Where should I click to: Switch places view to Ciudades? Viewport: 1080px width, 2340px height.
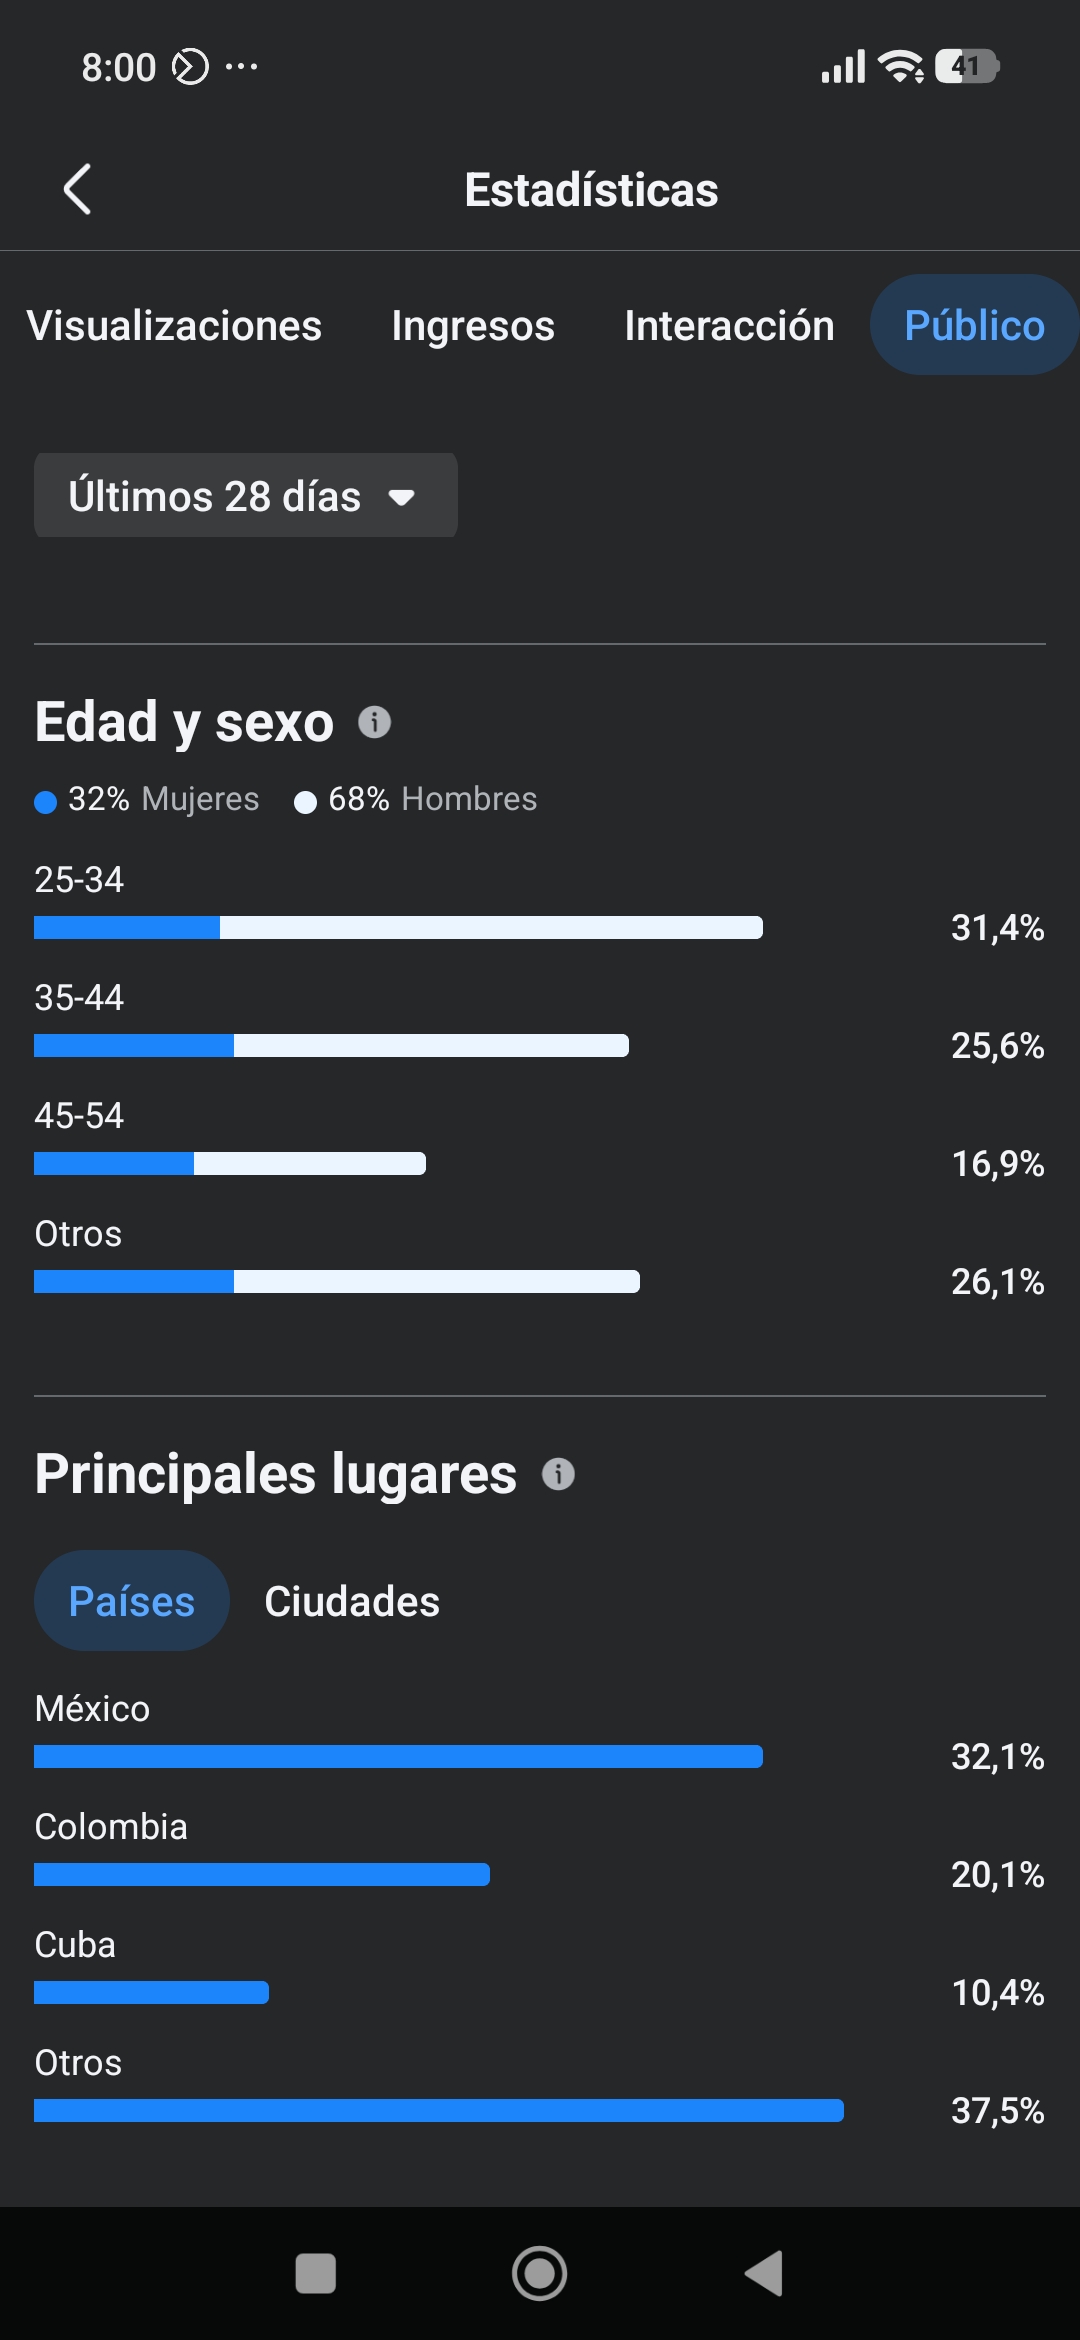click(352, 1601)
